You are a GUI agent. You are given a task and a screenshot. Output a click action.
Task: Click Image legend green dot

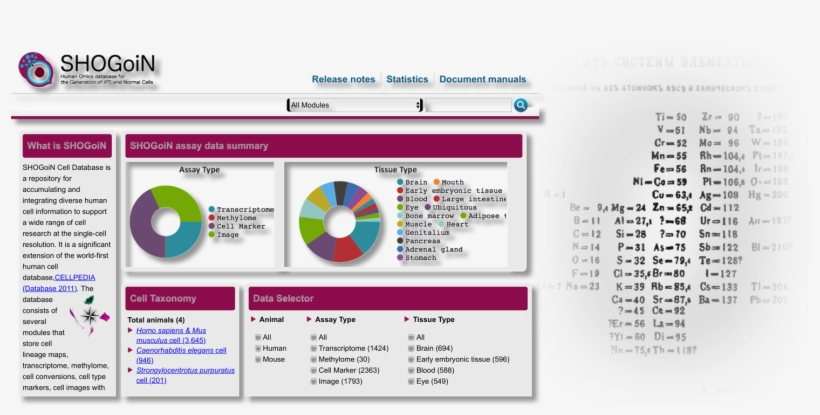point(212,235)
